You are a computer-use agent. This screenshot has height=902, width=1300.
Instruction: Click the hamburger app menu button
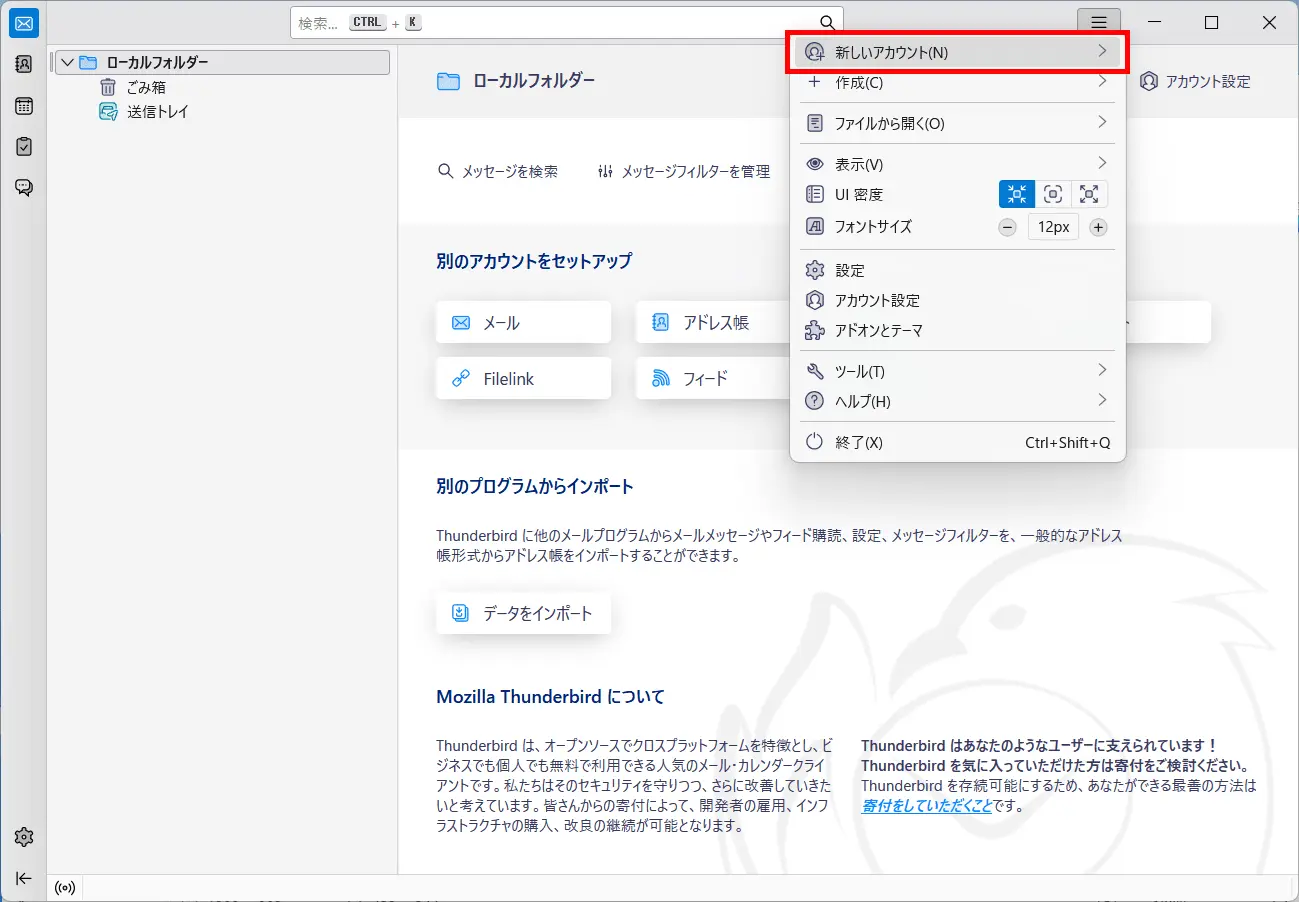point(1099,23)
